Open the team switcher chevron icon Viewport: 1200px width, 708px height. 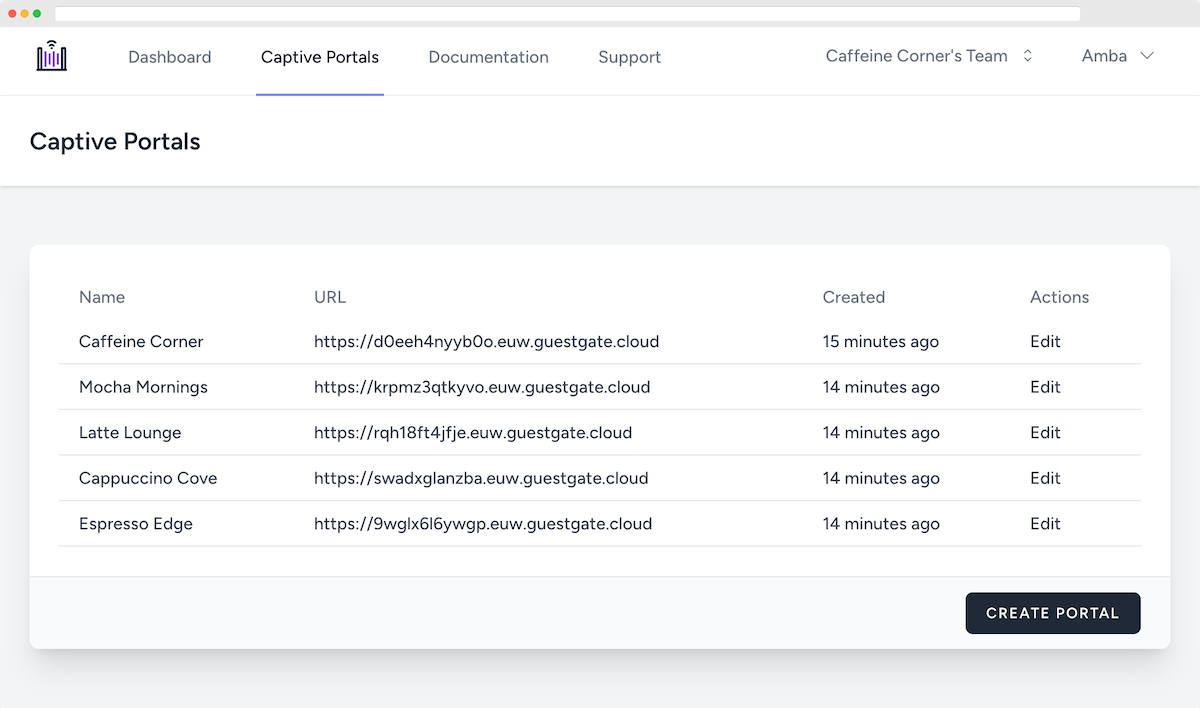(x=1027, y=56)
